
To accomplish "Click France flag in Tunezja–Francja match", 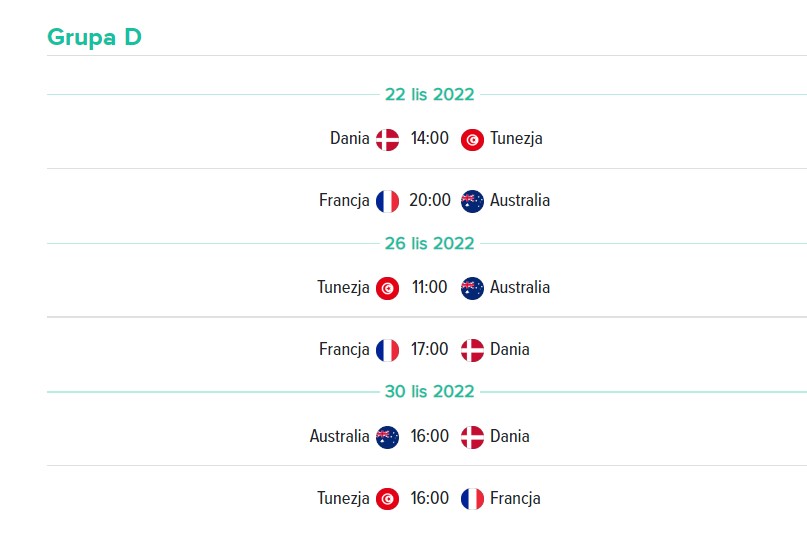I will pyautogui.click(x=472, y=499).
